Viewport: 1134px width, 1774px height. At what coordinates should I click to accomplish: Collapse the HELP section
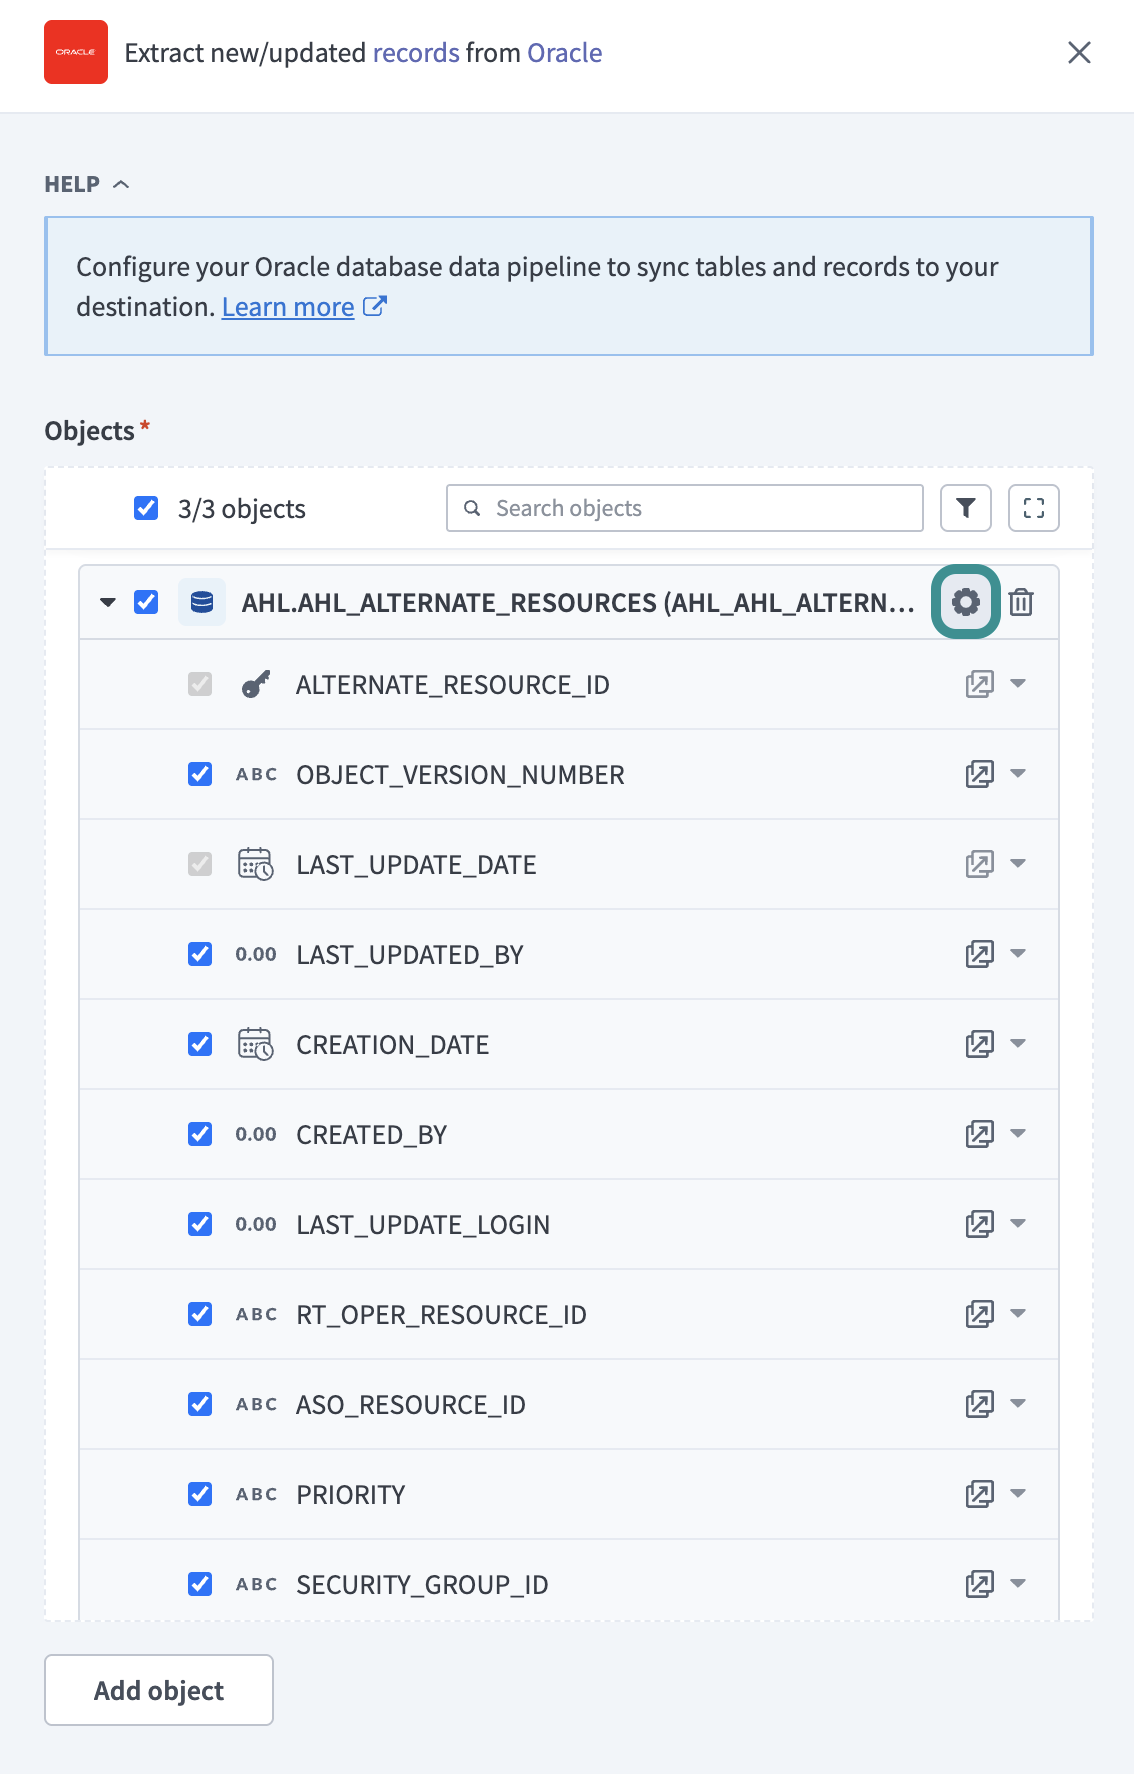click(87, 184)
